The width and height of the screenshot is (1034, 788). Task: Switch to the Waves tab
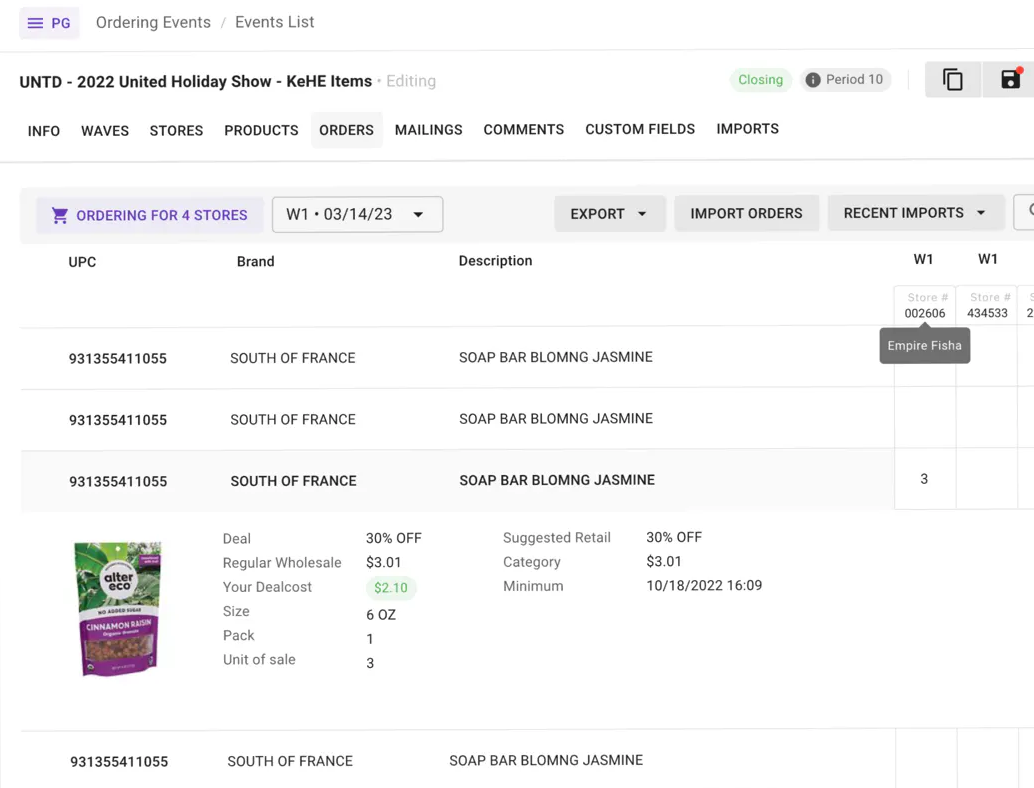pyautogui.click(x=105, y=131)
